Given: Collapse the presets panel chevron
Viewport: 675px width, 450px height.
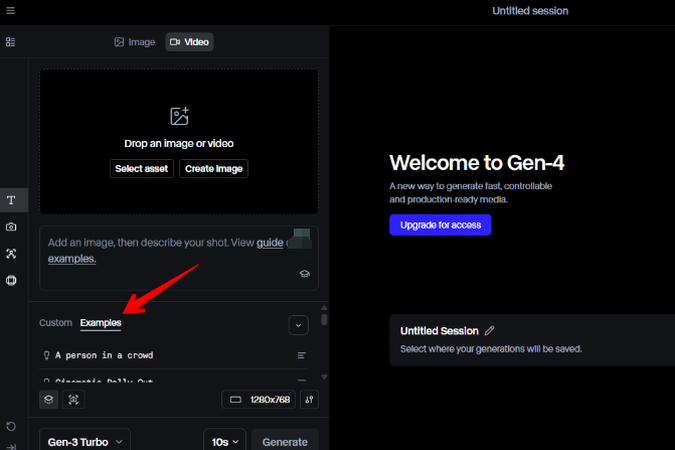Looking at the screenshot, I should coord(298,325).
